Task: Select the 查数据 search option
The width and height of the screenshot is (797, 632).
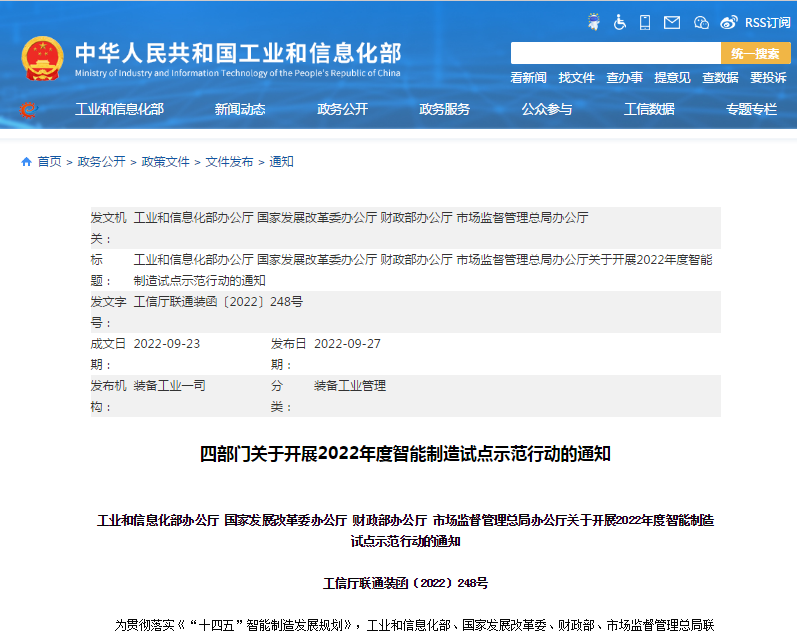Action: [x=720, y=78]
